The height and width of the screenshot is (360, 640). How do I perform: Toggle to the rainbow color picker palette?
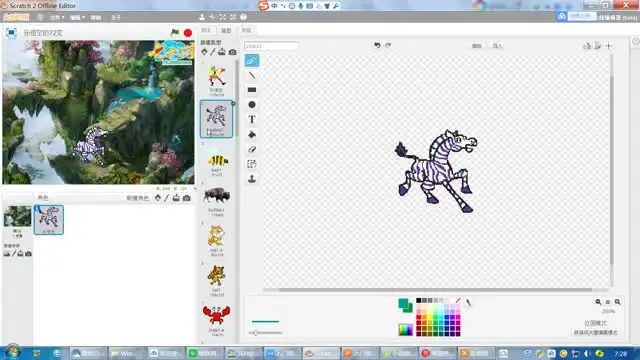pyautogui.click(x=405, y=330)
